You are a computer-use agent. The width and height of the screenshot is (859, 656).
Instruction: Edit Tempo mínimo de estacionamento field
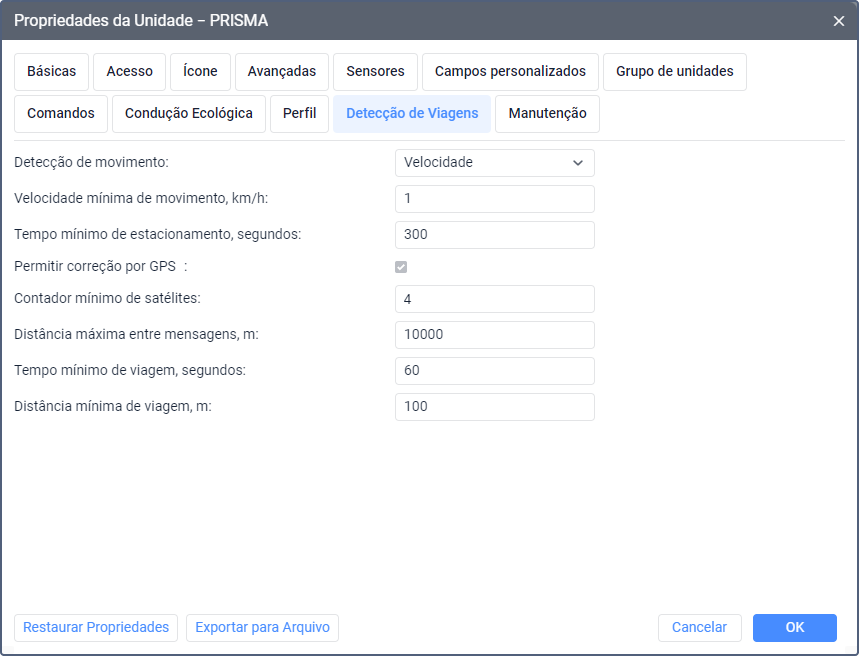click(495, 235)
